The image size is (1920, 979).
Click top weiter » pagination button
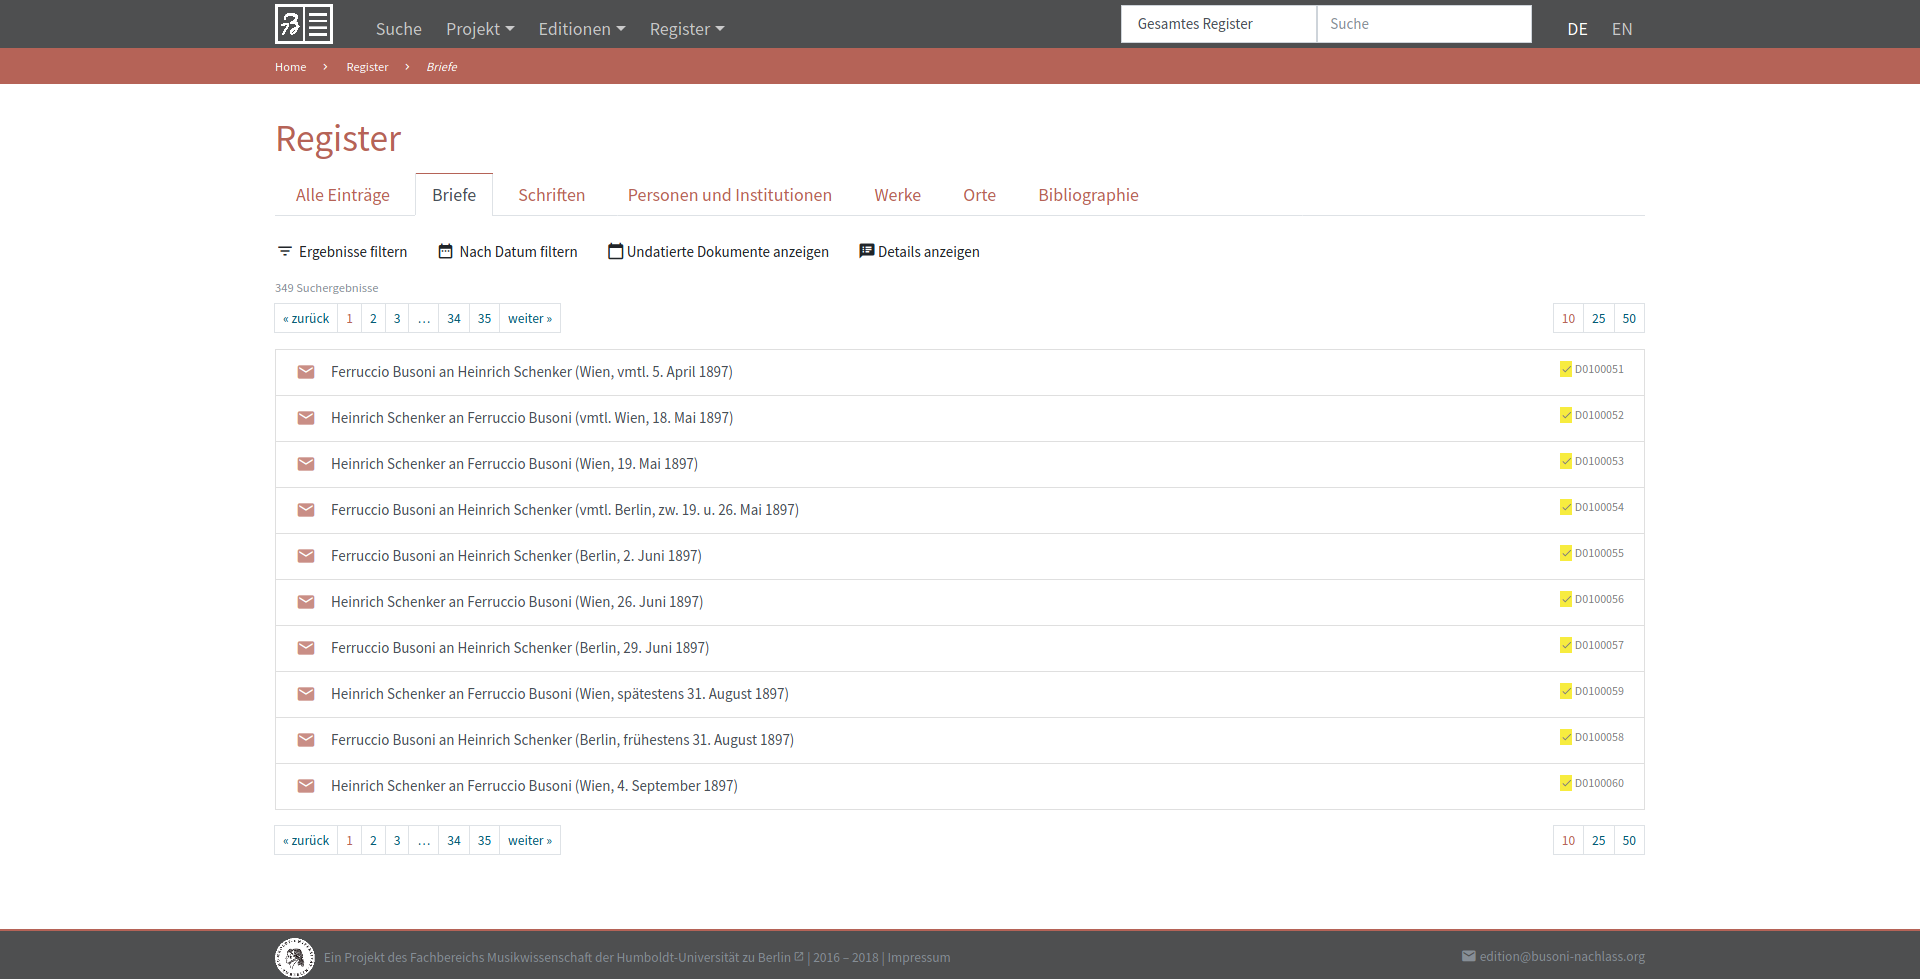pos(530,318)
